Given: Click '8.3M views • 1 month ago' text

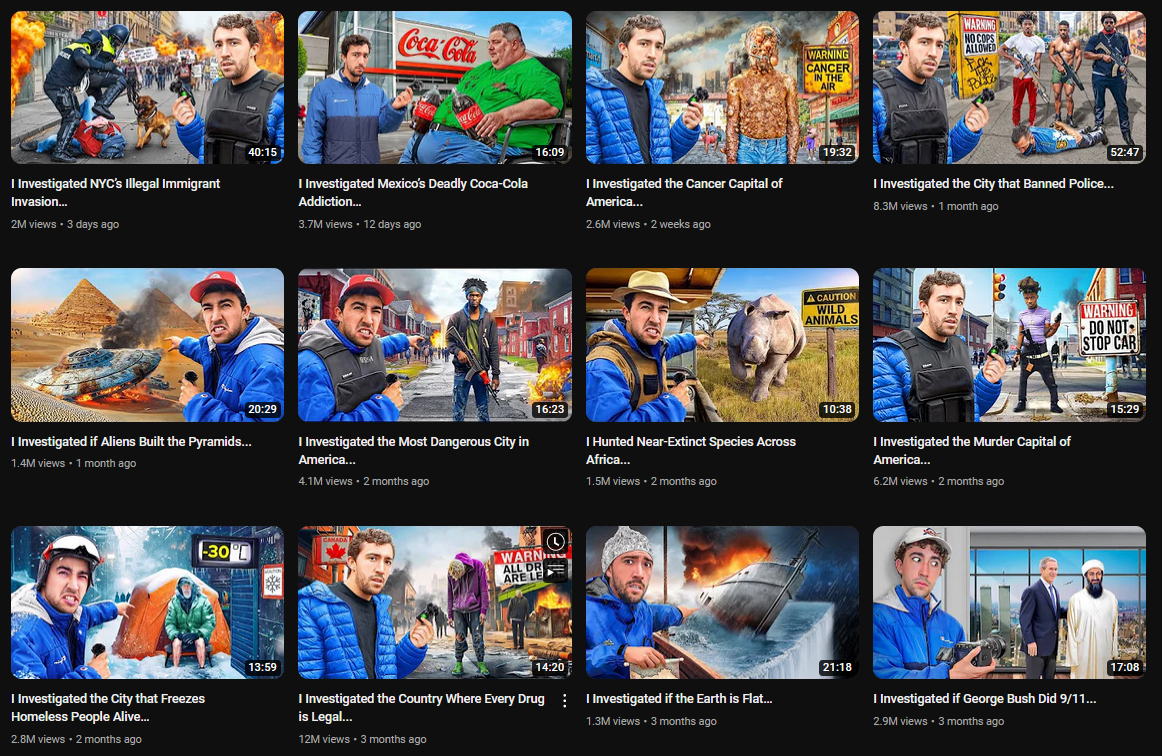Looking at the screenshot, I should [x=936, y=206].
